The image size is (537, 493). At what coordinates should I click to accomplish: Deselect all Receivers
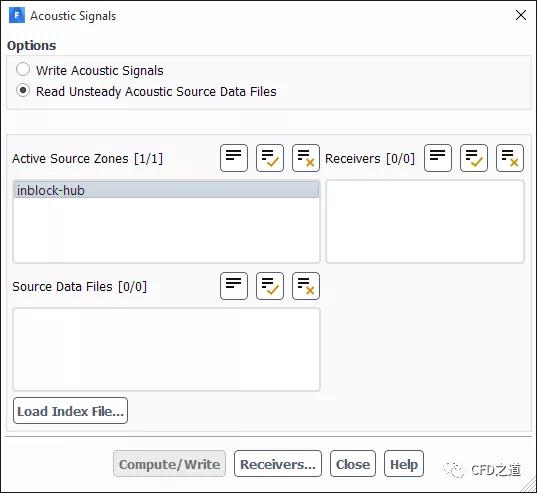click(x=510, y=158)
